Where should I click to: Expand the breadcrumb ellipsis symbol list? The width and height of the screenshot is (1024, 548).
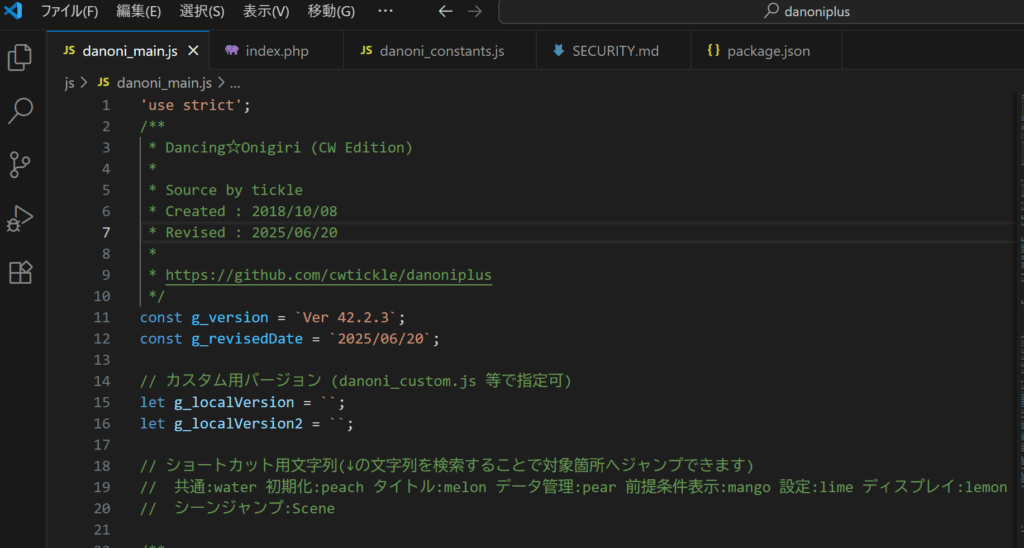(235, 83)
